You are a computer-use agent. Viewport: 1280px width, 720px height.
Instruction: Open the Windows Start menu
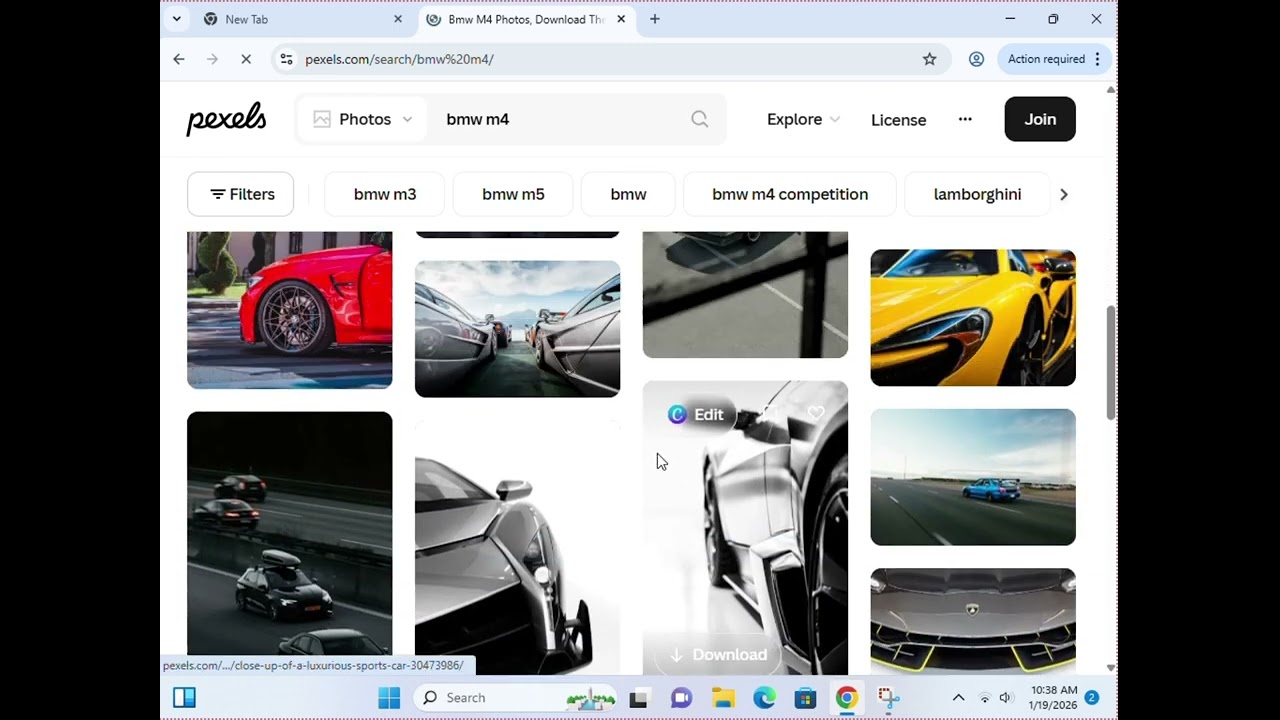click(x=389, y=698)
